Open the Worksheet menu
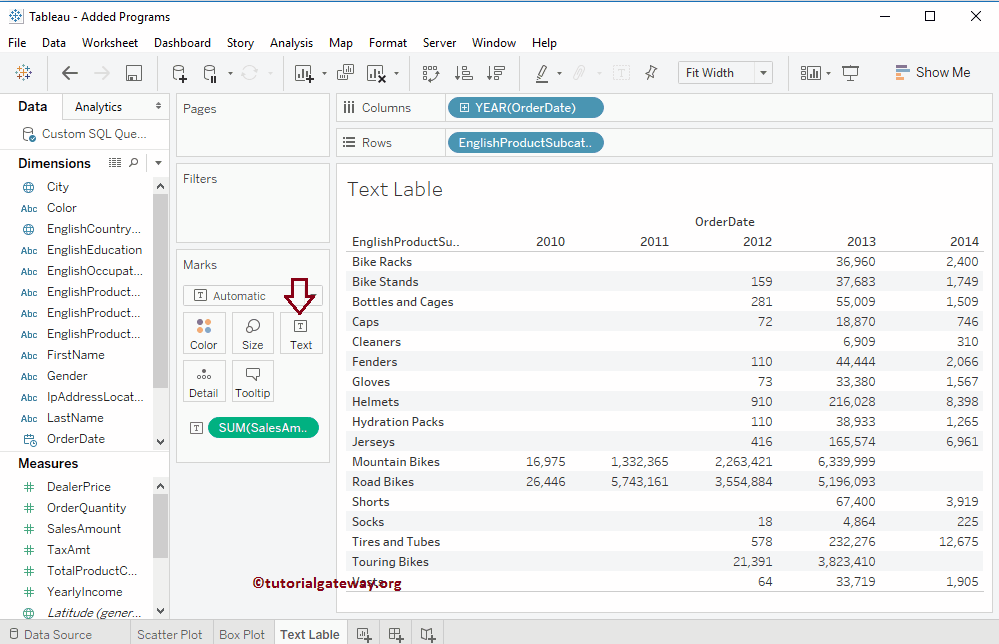Viewport: 999px width, 644px height. pos(110,43)
